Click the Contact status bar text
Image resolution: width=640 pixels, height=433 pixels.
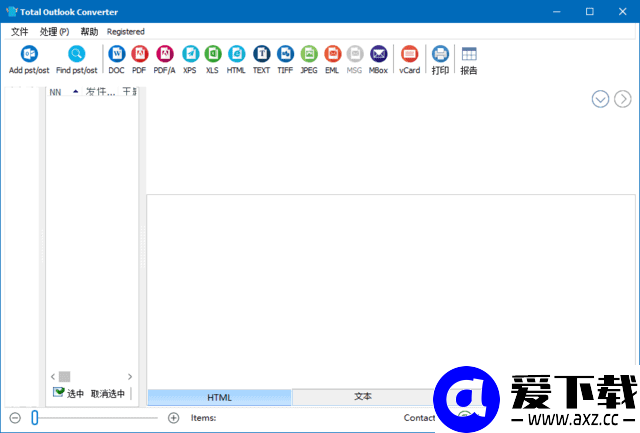pyautogui.click(x=419, y=418)
